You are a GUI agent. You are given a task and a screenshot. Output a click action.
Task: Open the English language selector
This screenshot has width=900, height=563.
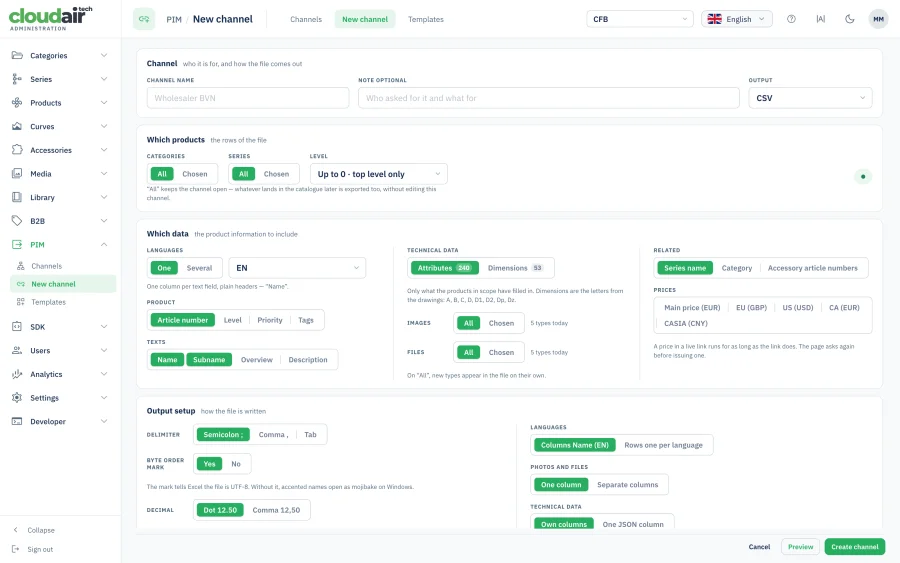[x=736, y=19]
